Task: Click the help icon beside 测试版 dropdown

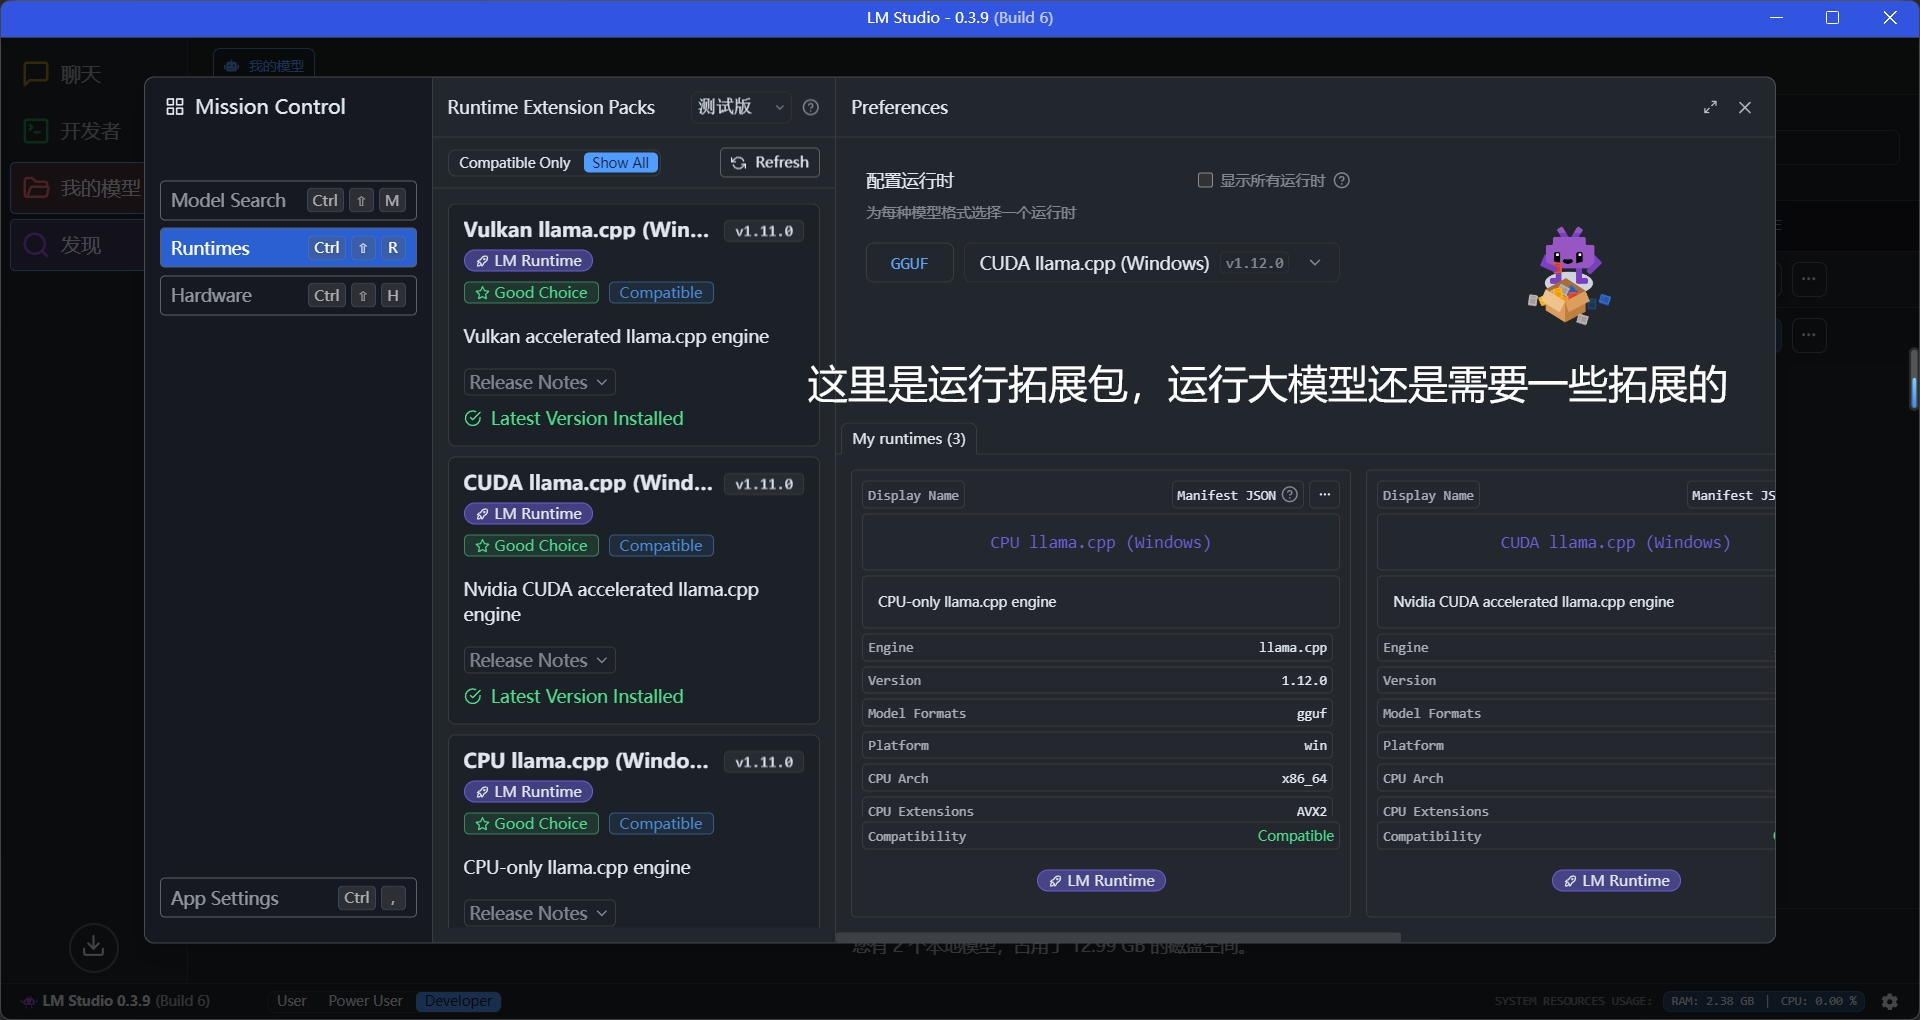Action: coord(811,107)
